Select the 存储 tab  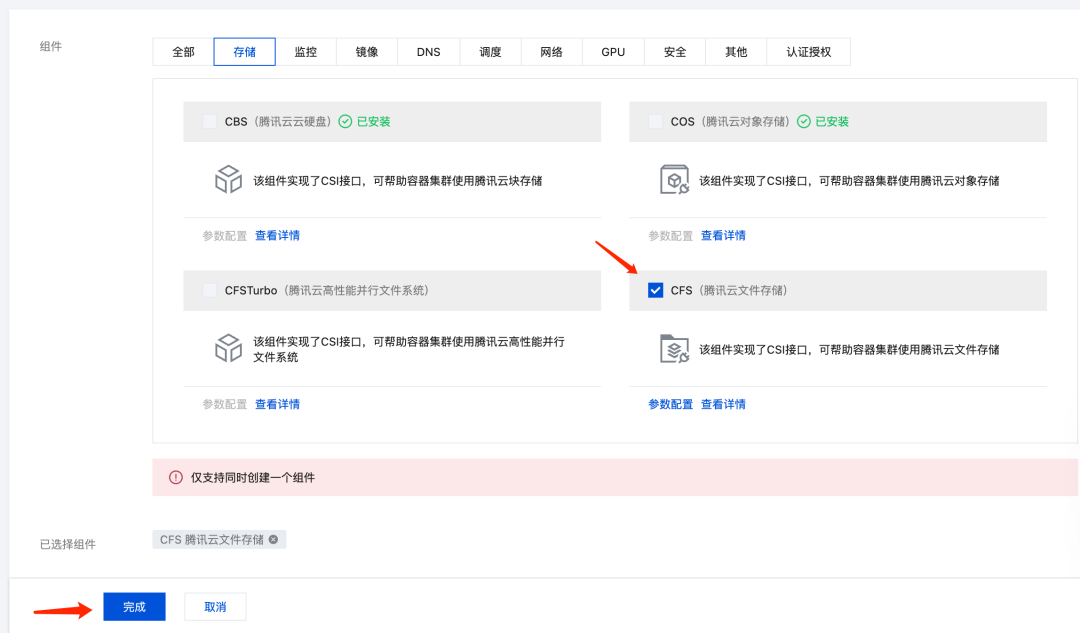point(245,52)
